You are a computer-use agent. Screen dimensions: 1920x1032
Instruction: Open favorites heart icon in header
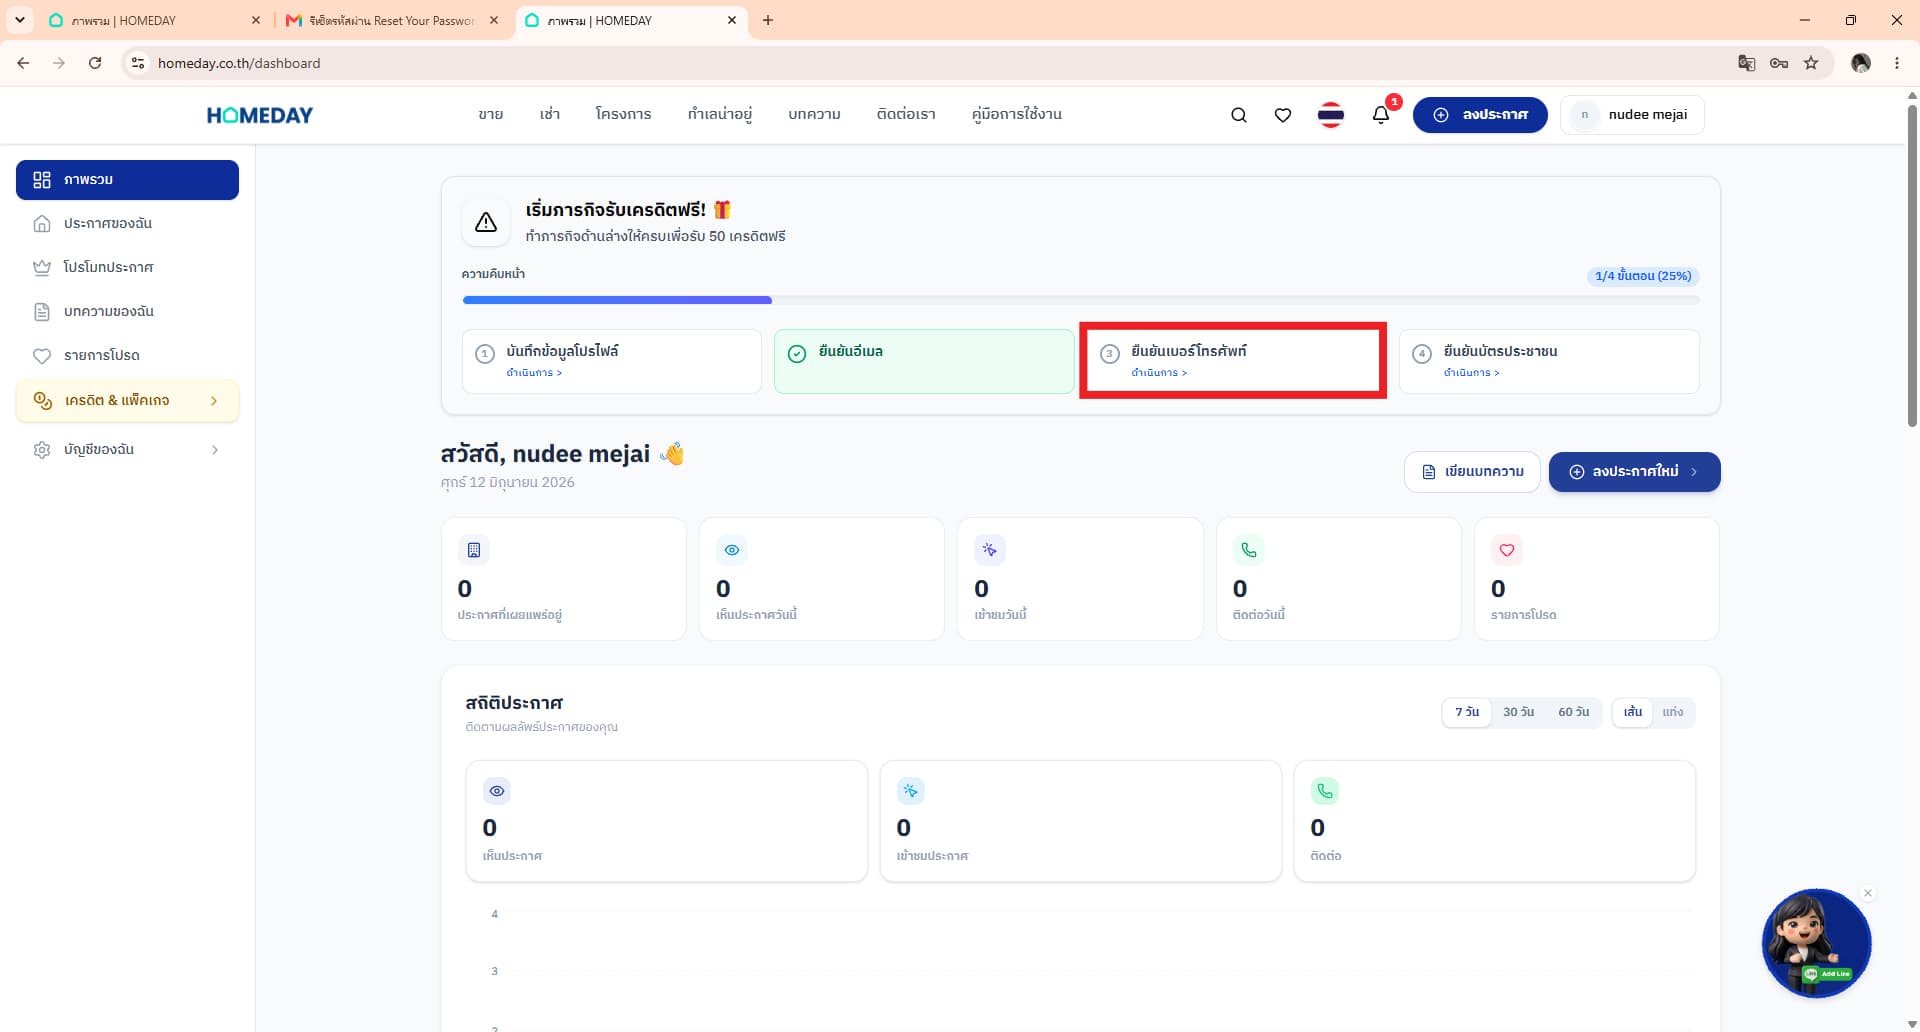pos(1283,115)
